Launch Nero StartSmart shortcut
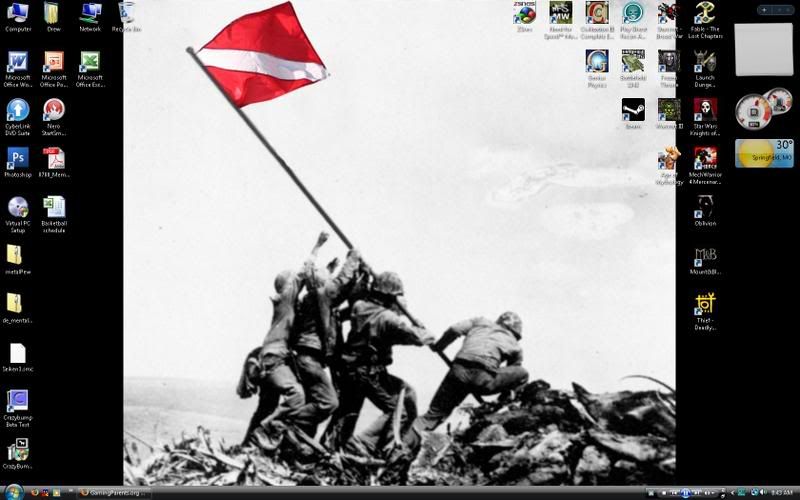800x500 pixels. point(54,110)
